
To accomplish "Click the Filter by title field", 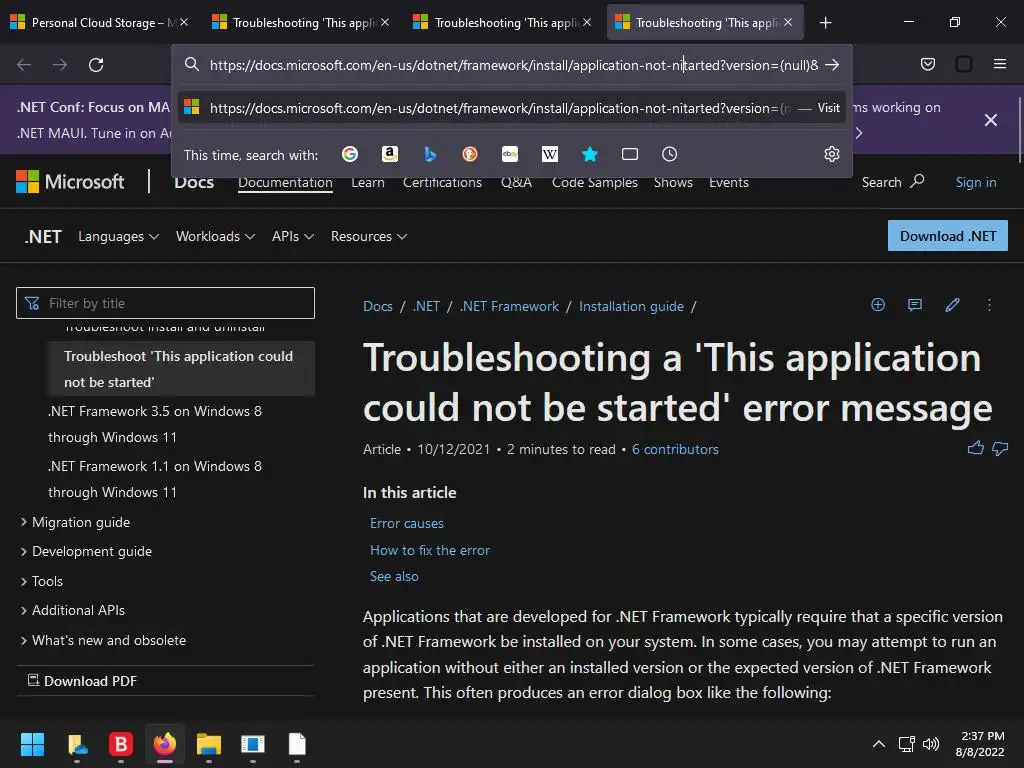I will click(x=165, y=303).
